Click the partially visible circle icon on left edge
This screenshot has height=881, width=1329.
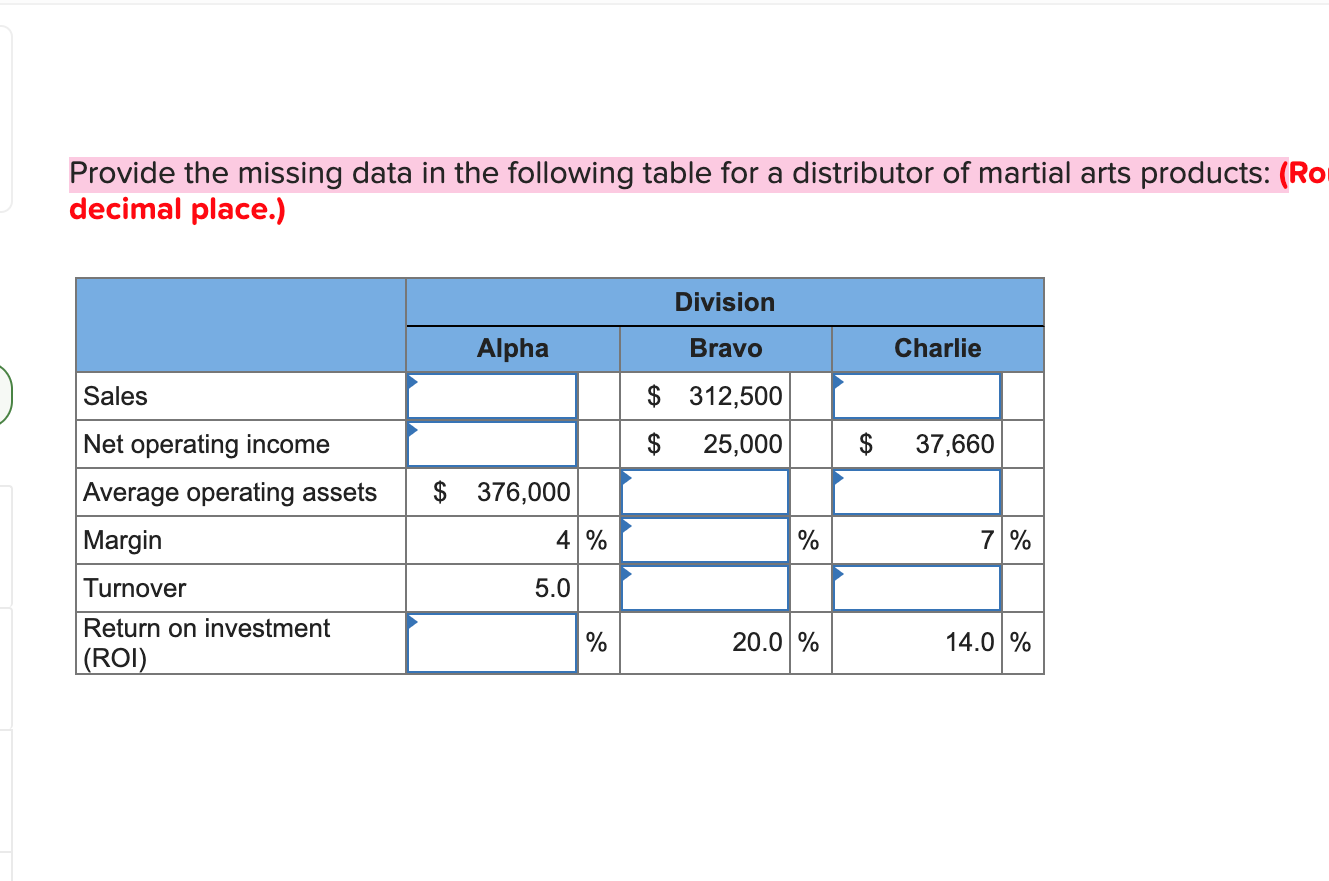[3, 394]
